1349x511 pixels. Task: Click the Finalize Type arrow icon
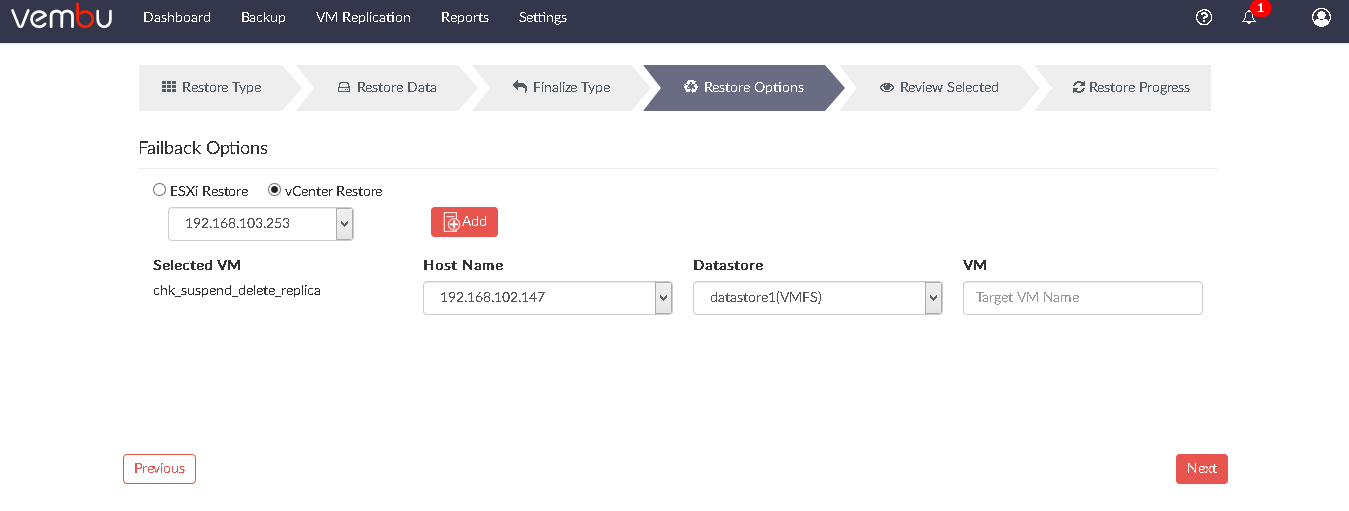click(x=520, y=87)
